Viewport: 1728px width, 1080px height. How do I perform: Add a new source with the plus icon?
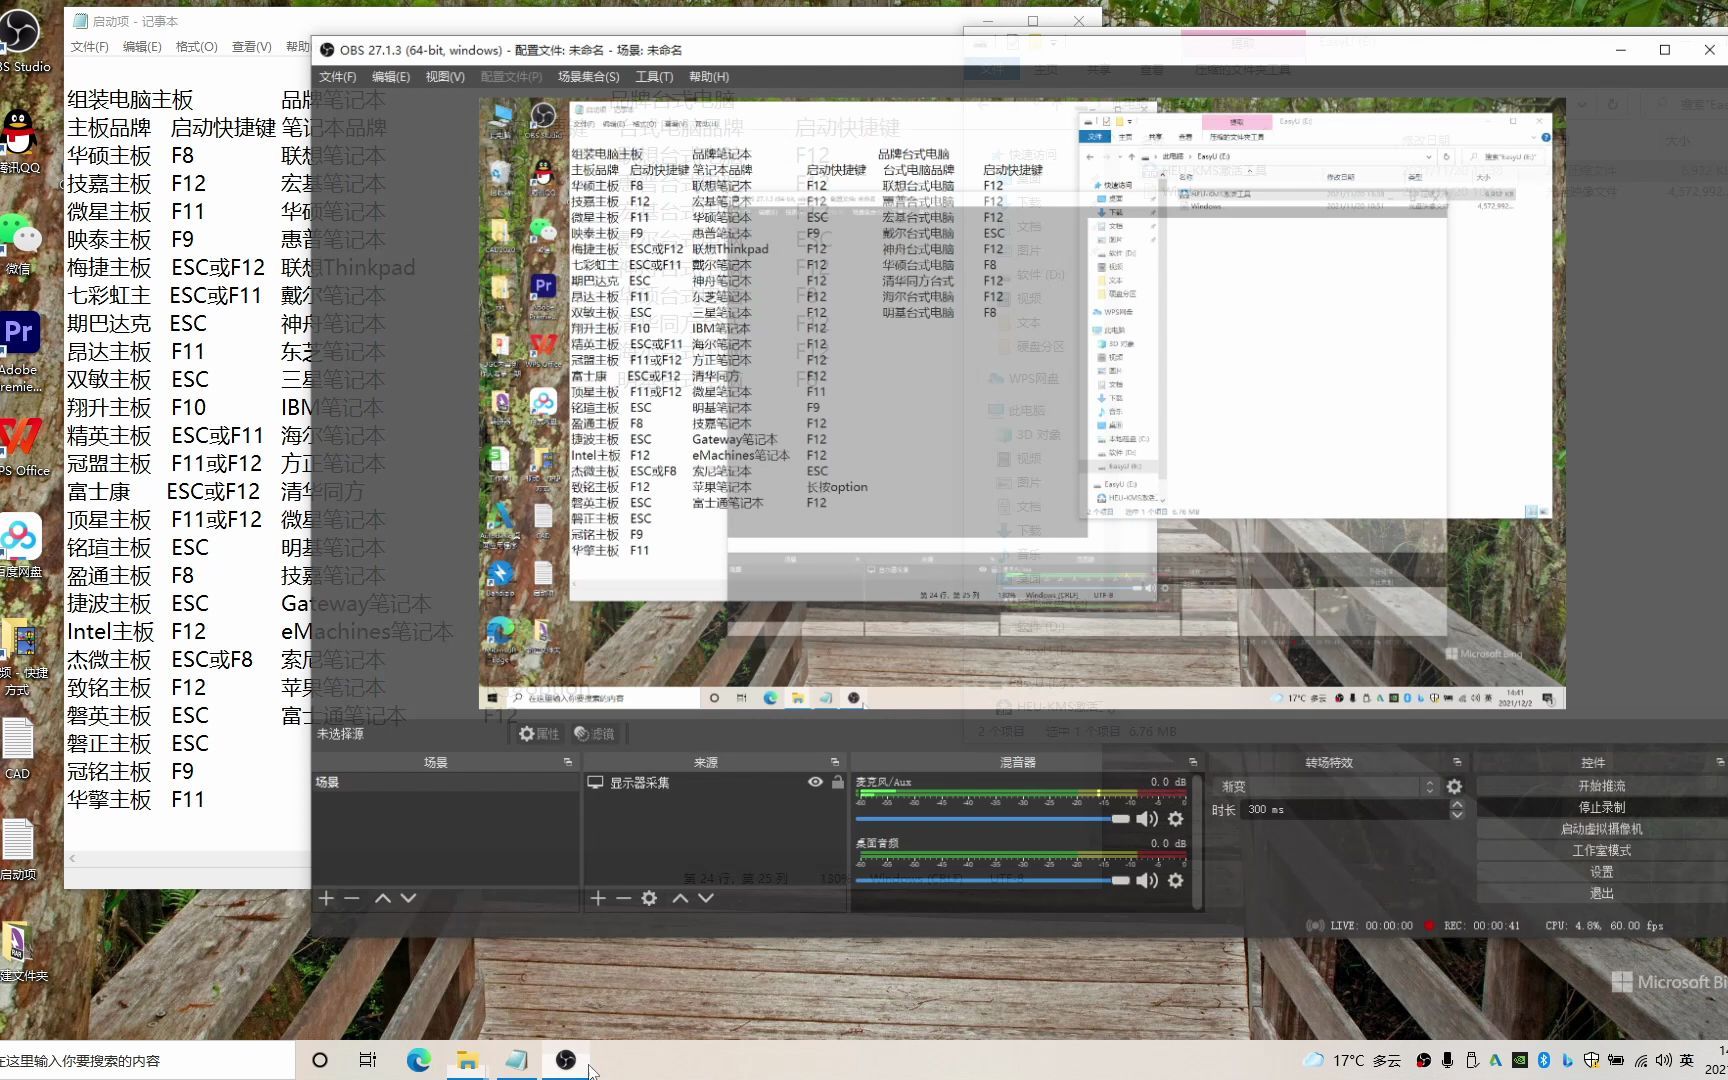click(598, 898)
